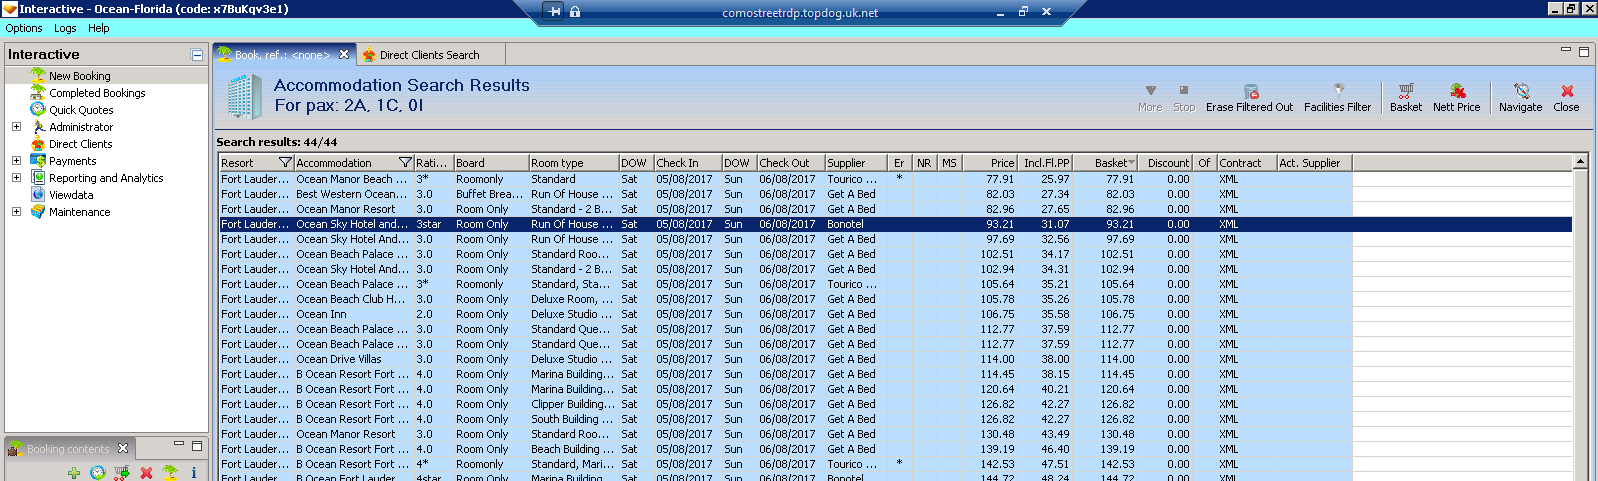Maximize the Booking contents panel

pyautogui.click(x=197, y=446)
